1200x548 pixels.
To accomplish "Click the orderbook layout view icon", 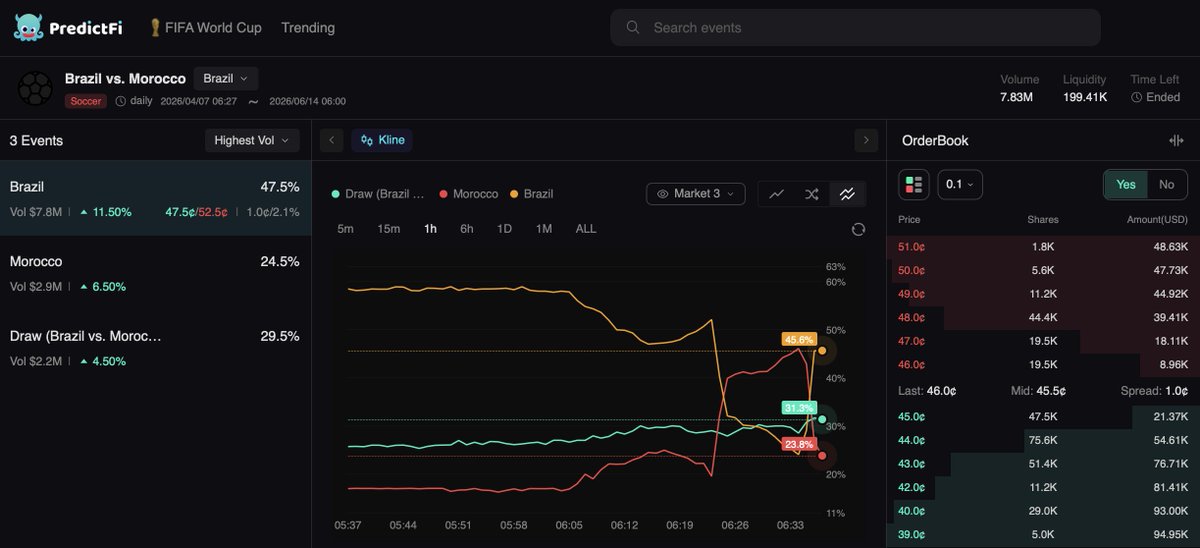I will [x=913, y=184].
